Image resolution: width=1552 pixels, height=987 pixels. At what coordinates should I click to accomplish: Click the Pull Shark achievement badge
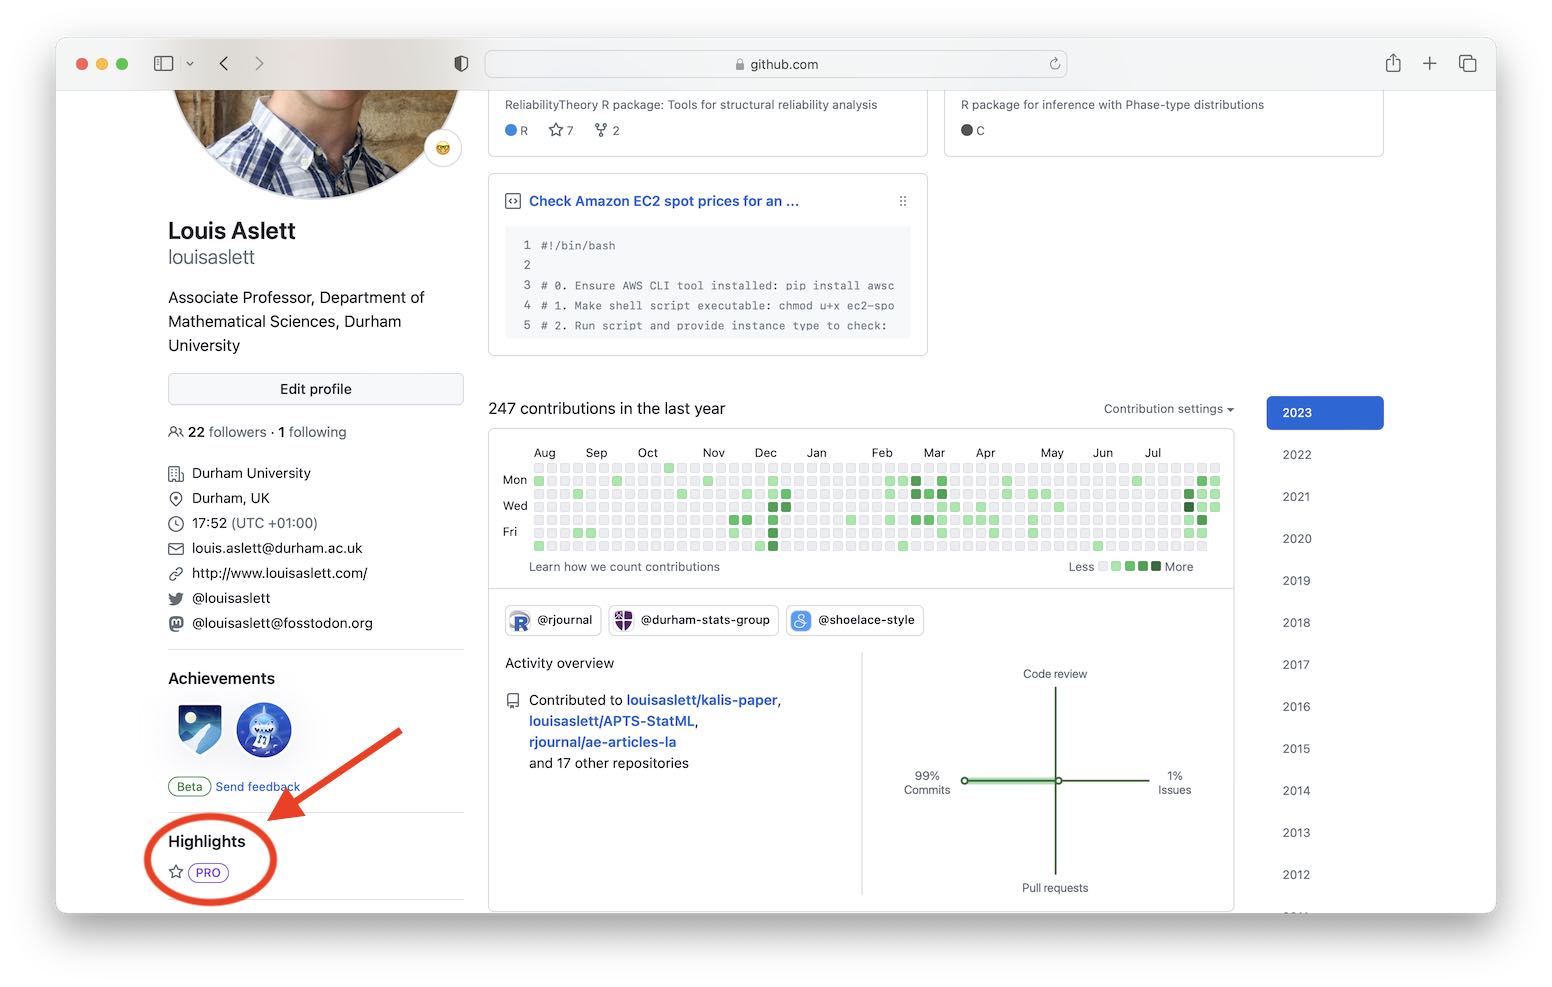[264, 729]
